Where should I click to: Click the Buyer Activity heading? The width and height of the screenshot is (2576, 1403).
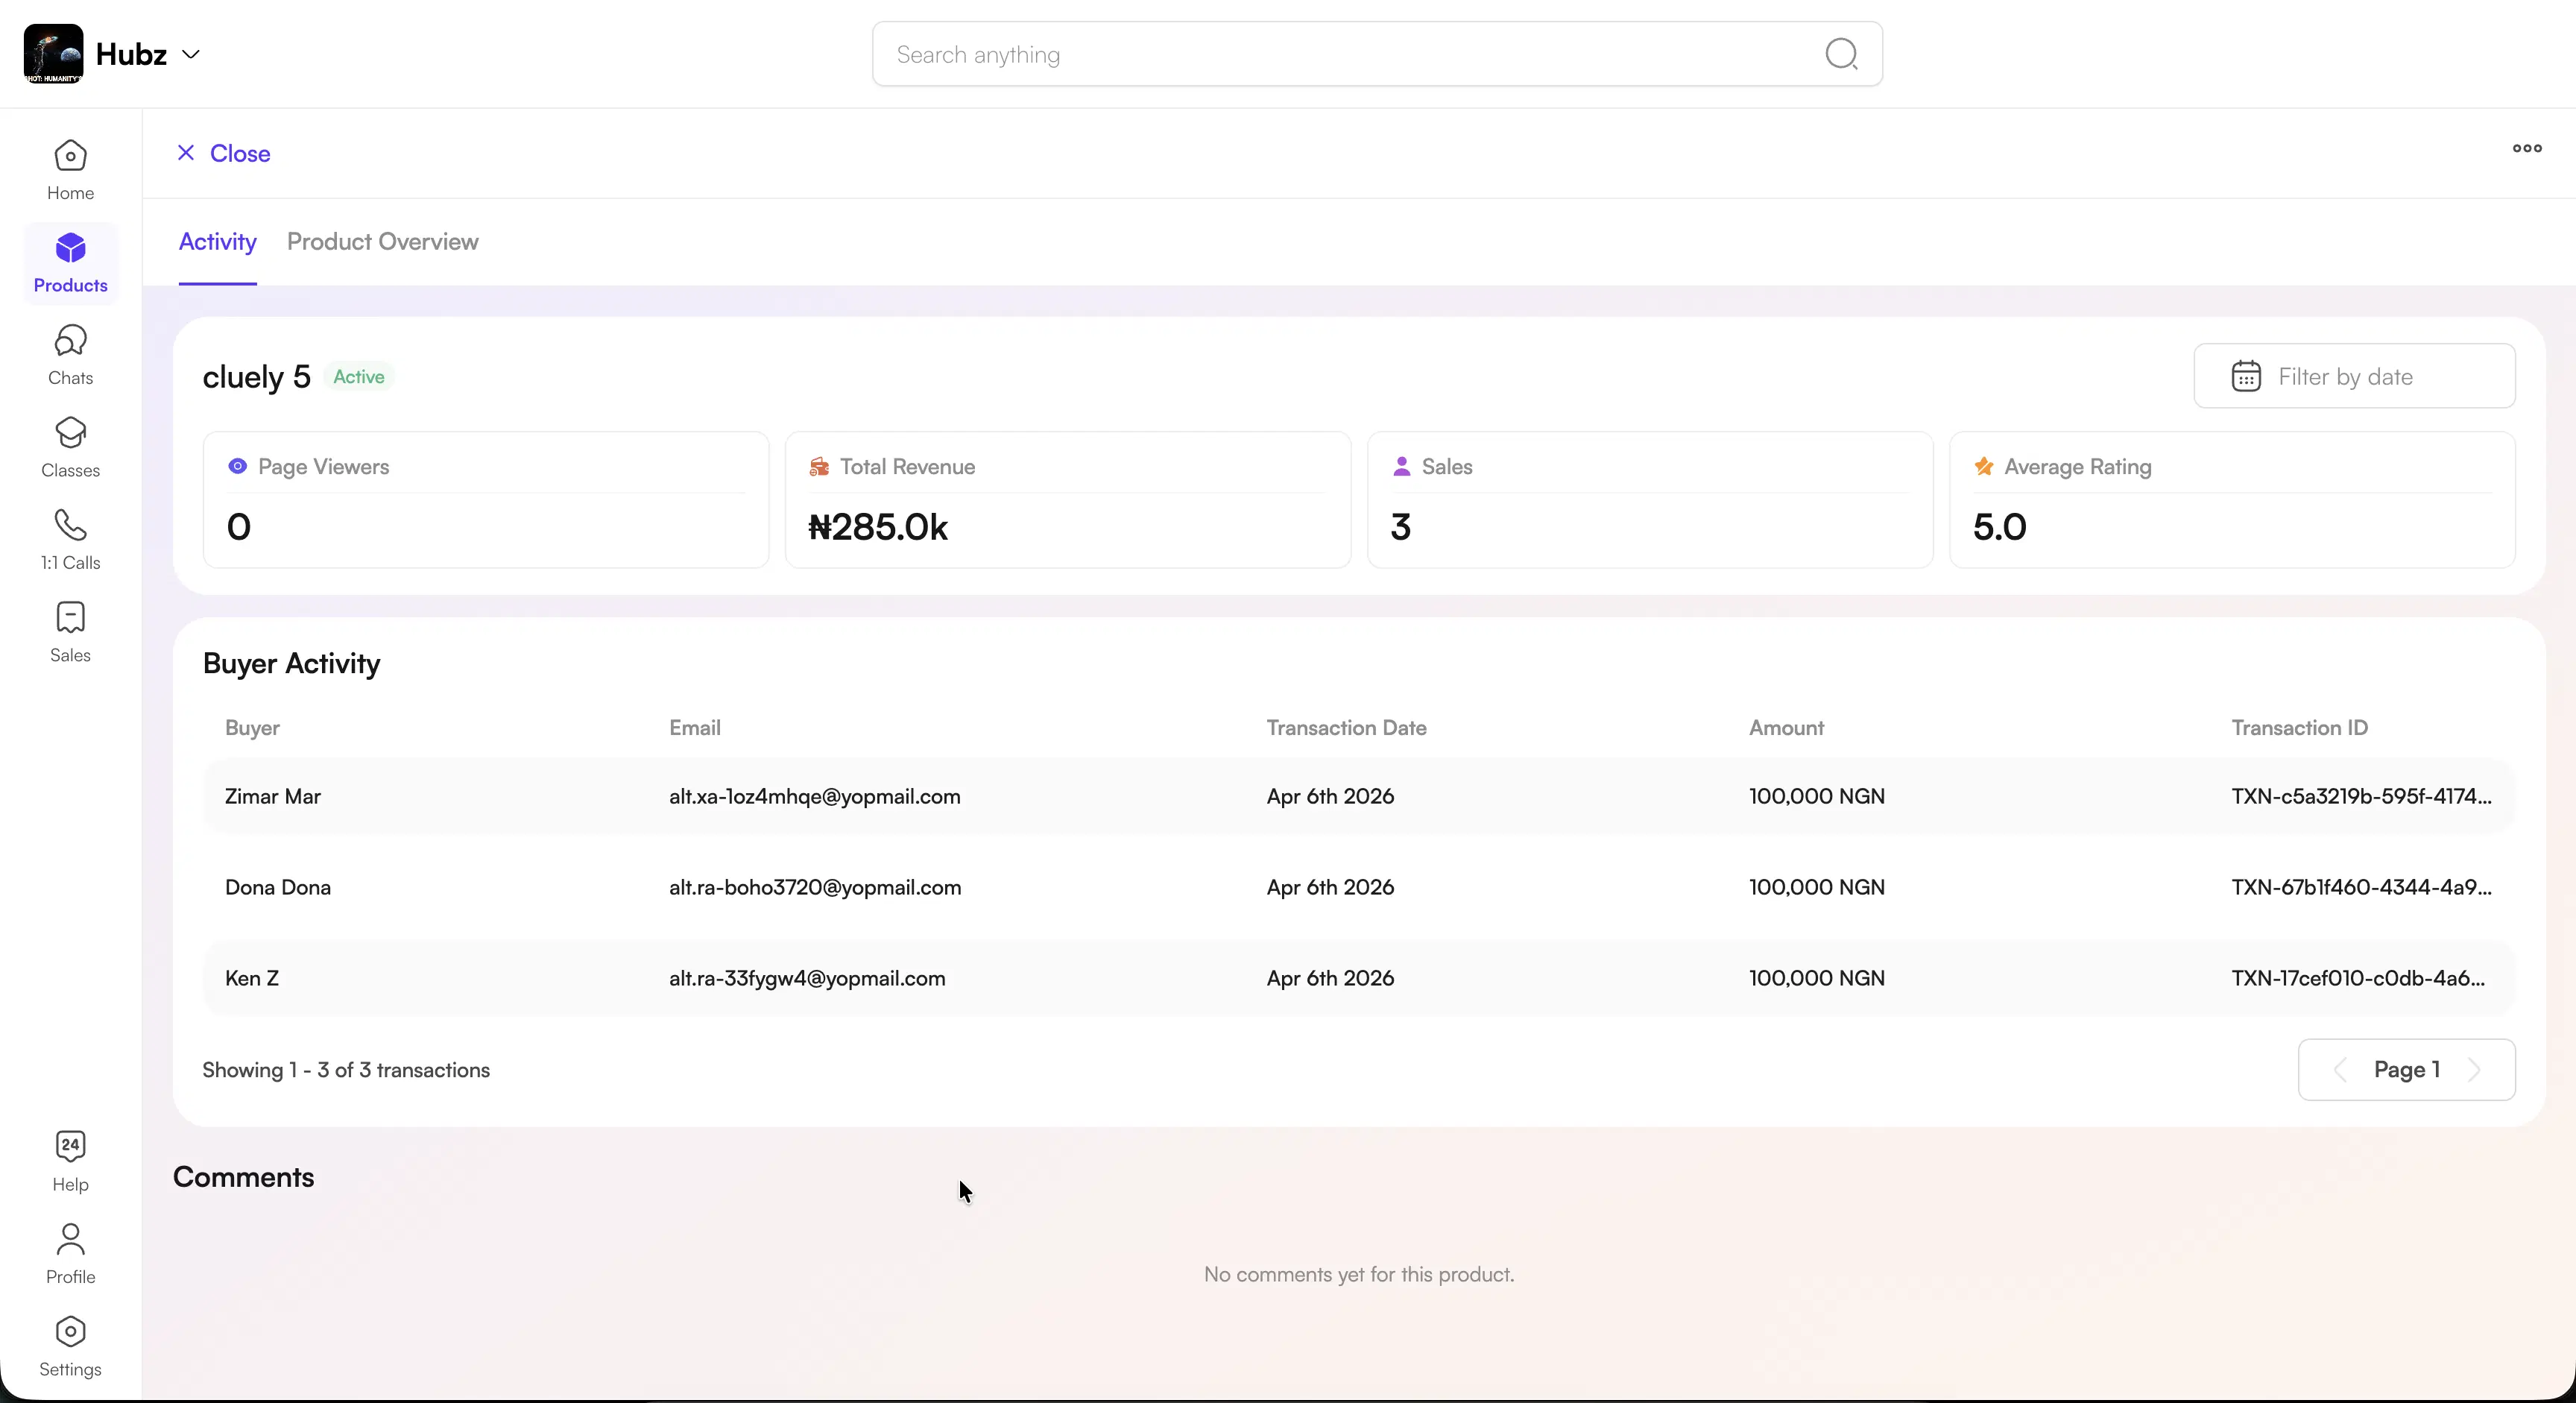click(x=291, y=664)
